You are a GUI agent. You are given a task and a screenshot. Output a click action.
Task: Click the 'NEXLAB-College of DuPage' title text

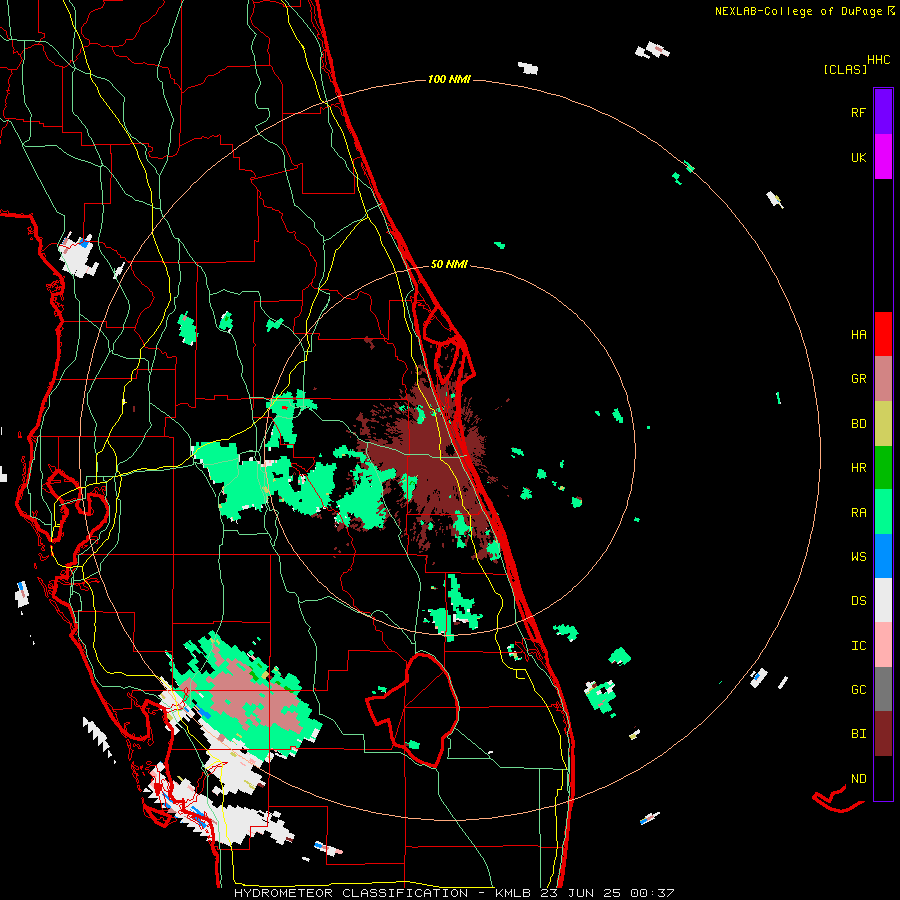798,11
